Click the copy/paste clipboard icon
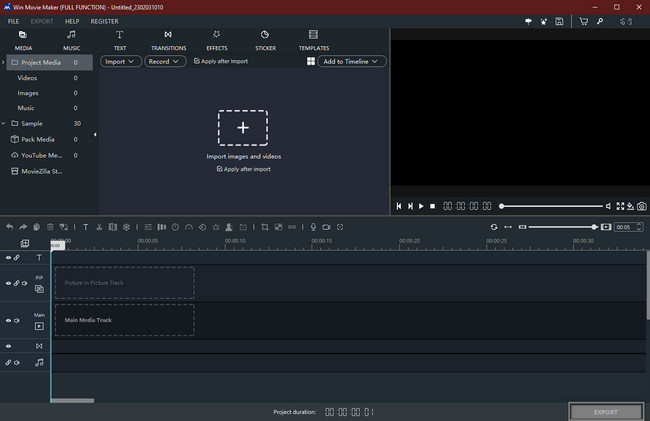 (37, 227)
